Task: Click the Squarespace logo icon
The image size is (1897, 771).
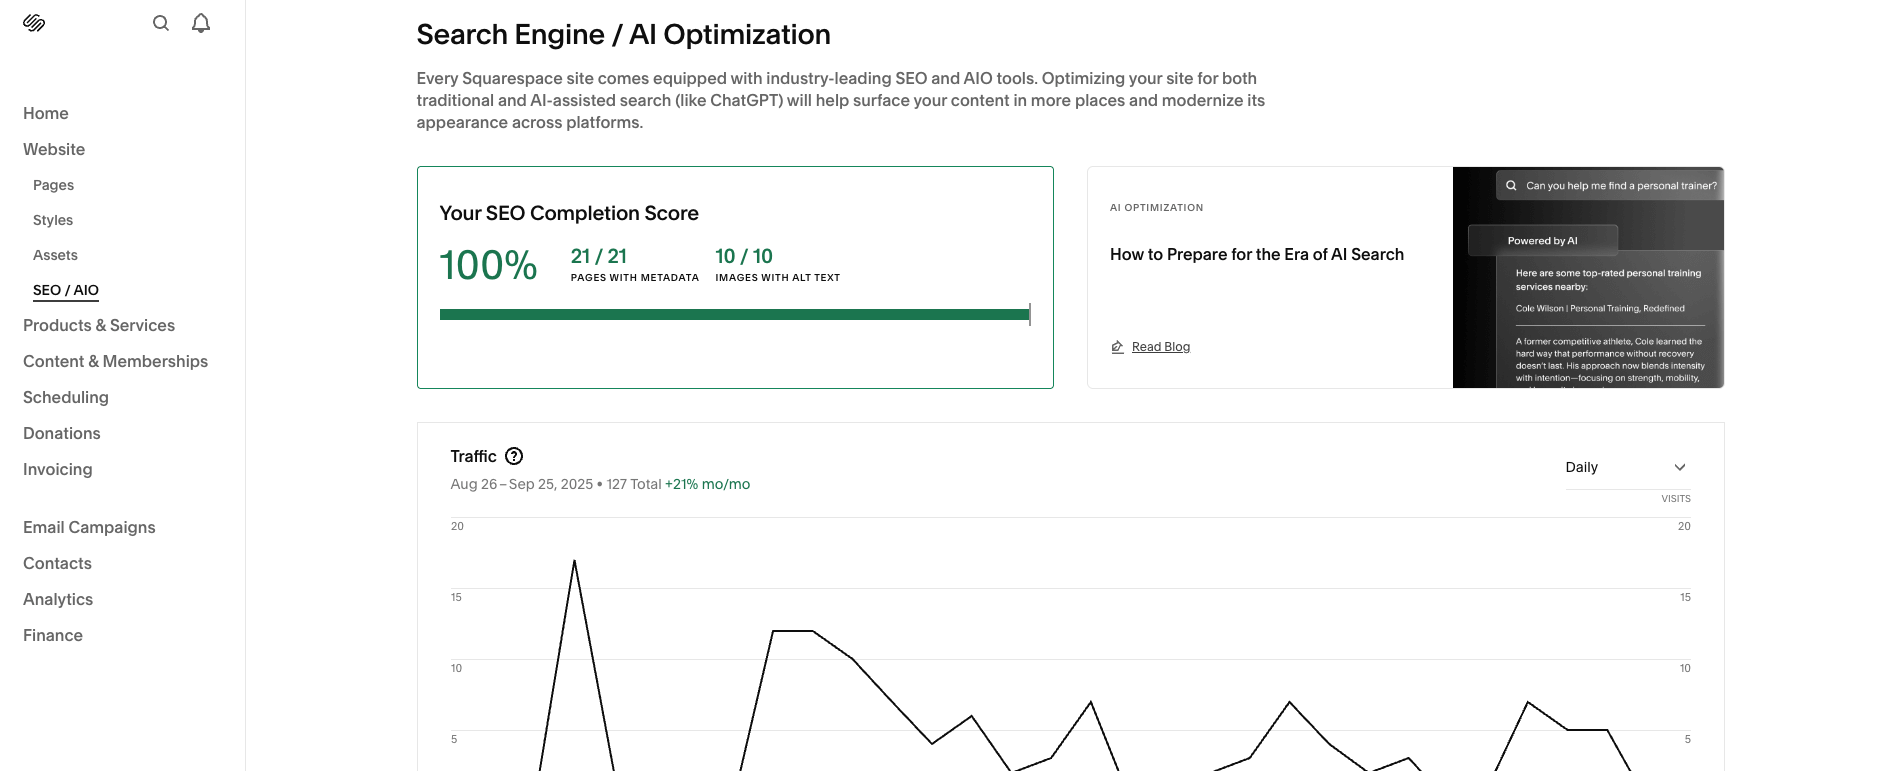Action: pyautogui.click(x=34, y=23)
